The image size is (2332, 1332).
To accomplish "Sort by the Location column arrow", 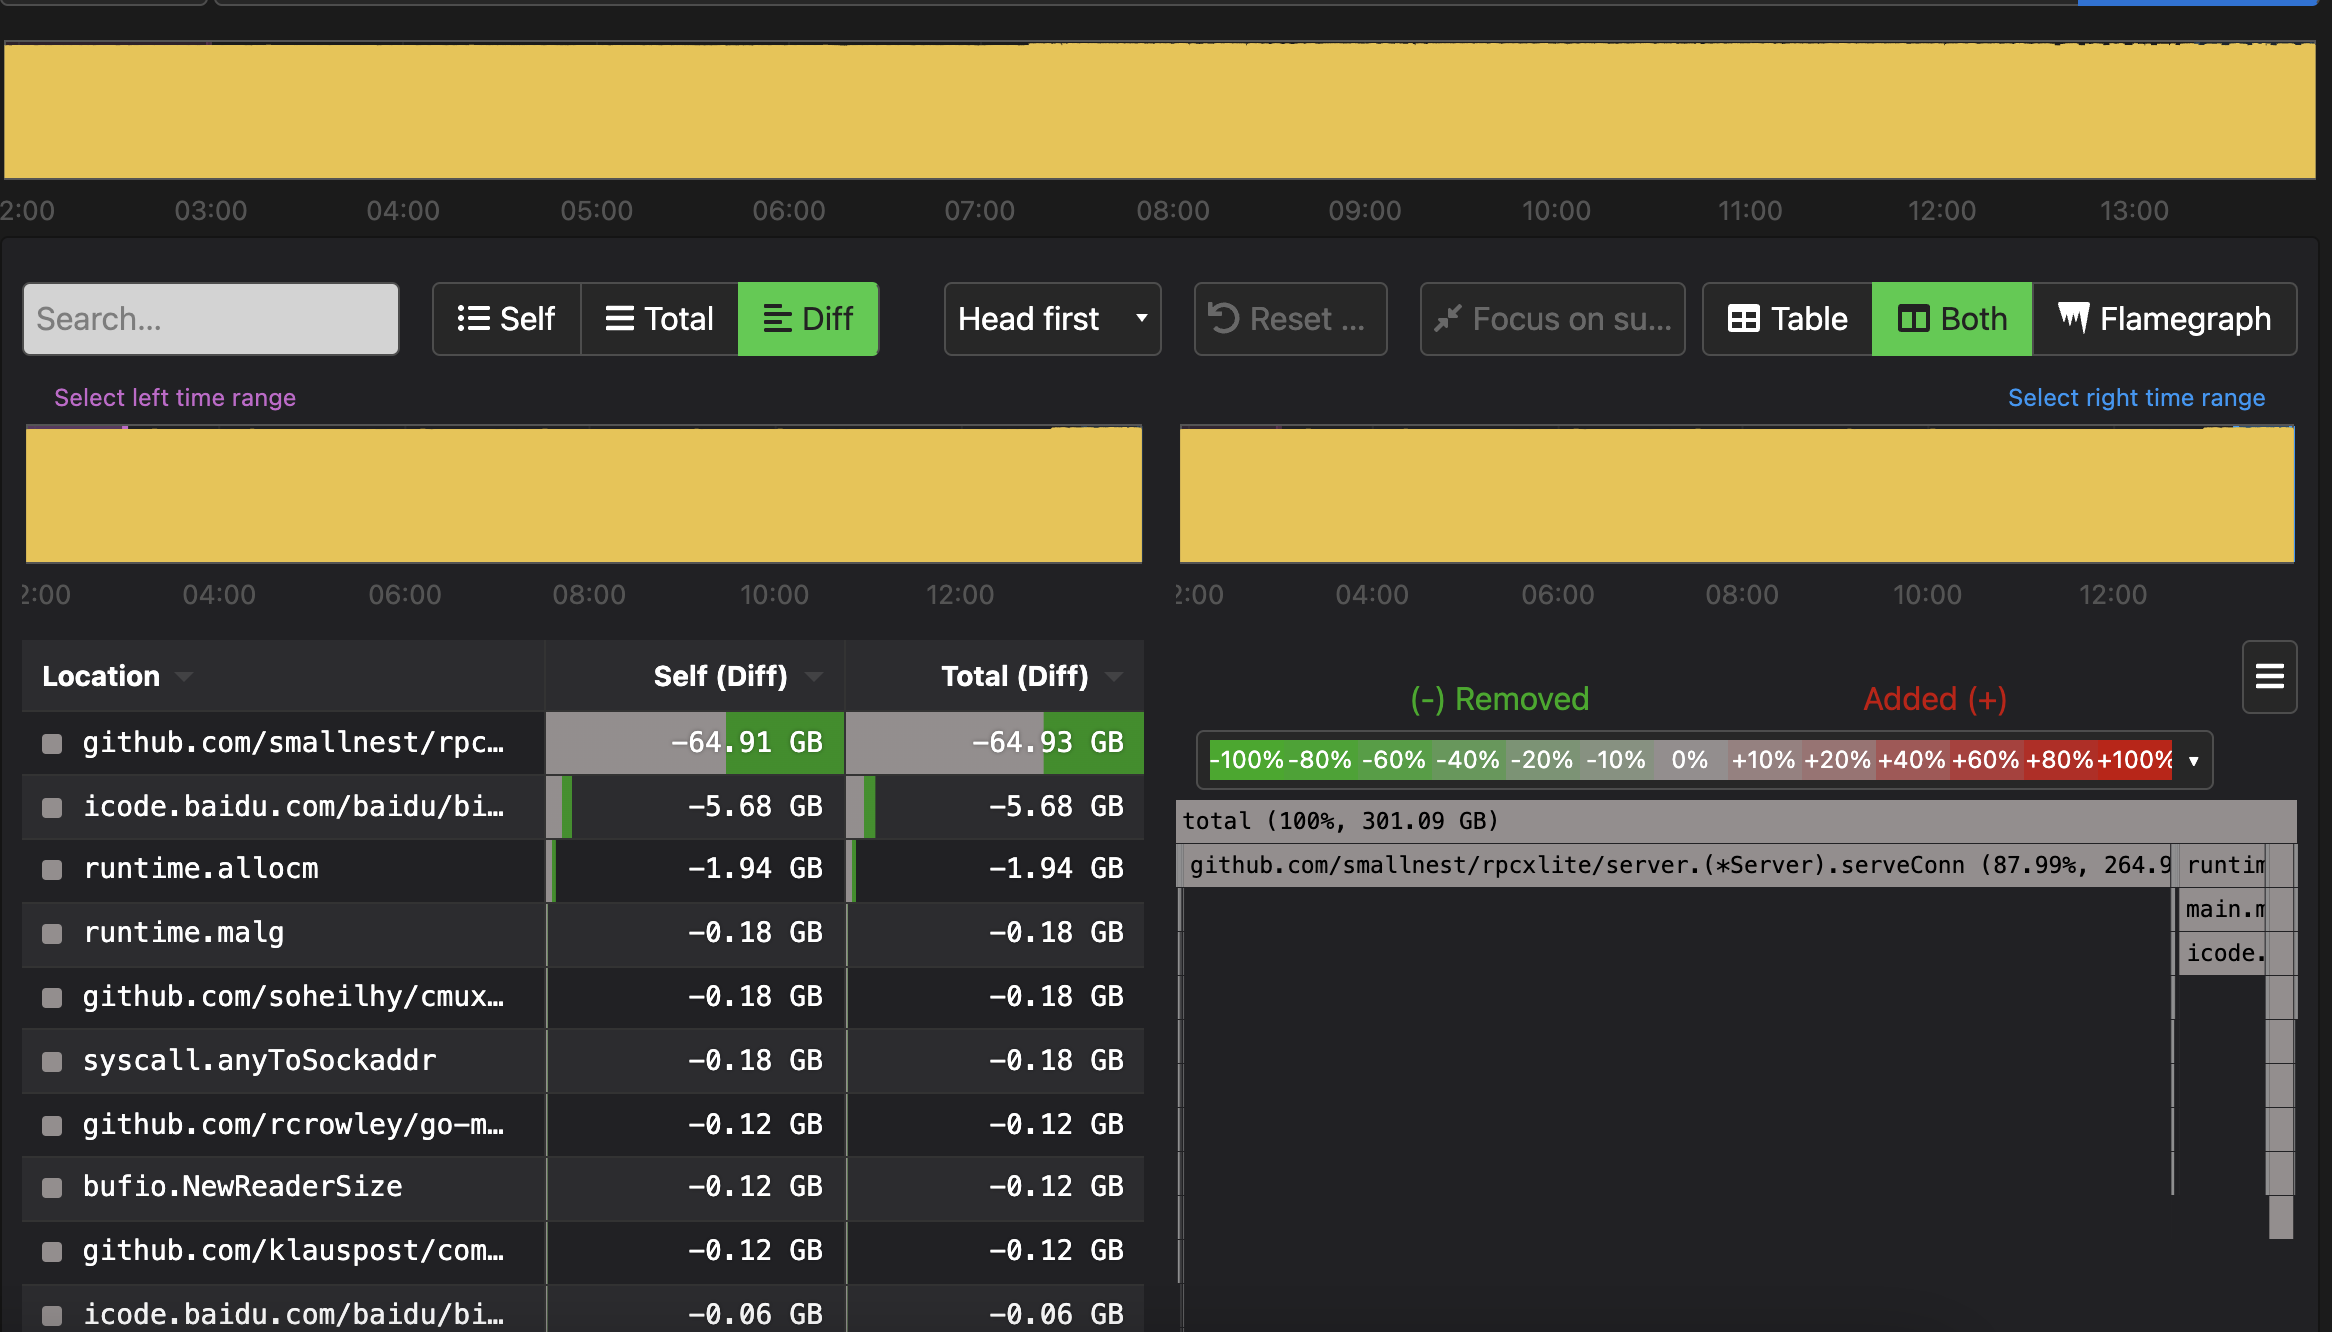I will click(x=184, y=677).
